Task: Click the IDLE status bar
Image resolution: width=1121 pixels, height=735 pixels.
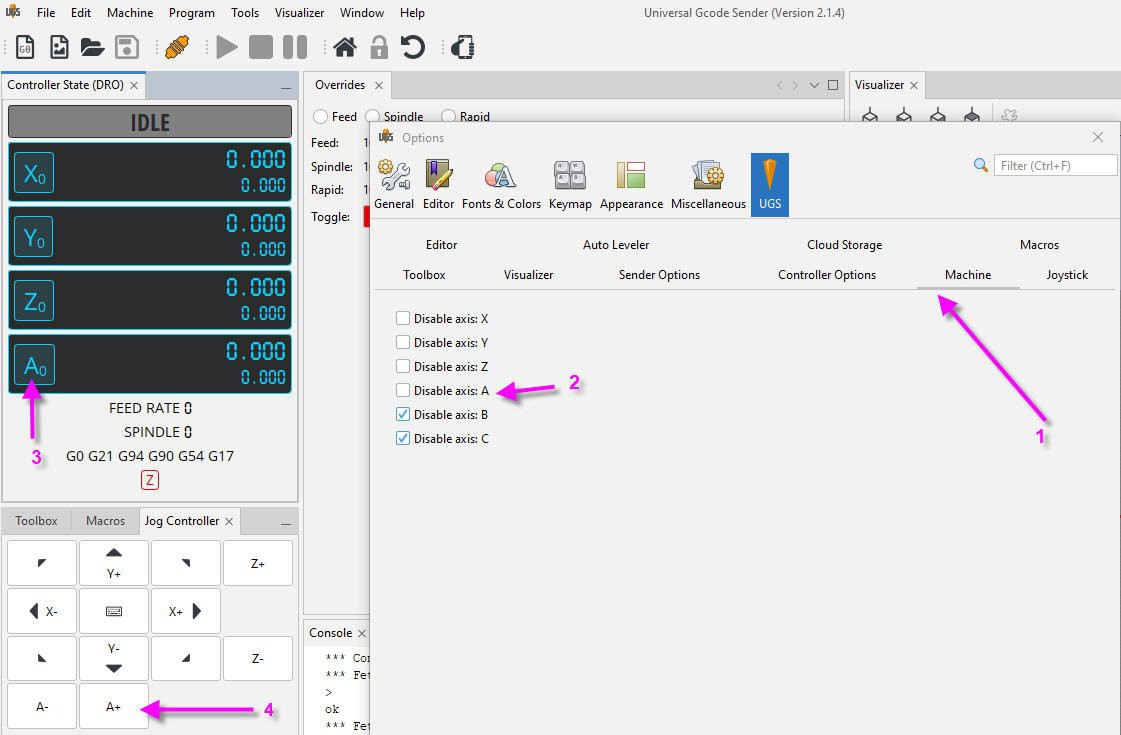Action: click(x=150, y=122)
